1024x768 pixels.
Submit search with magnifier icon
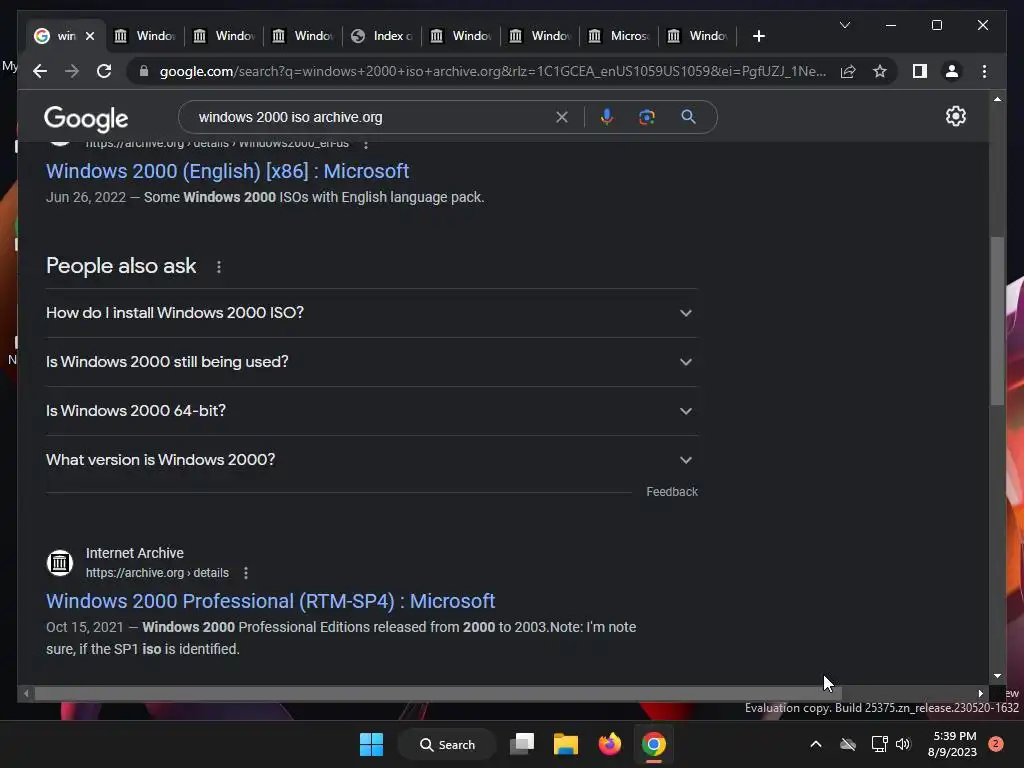(x=688, y=117)
